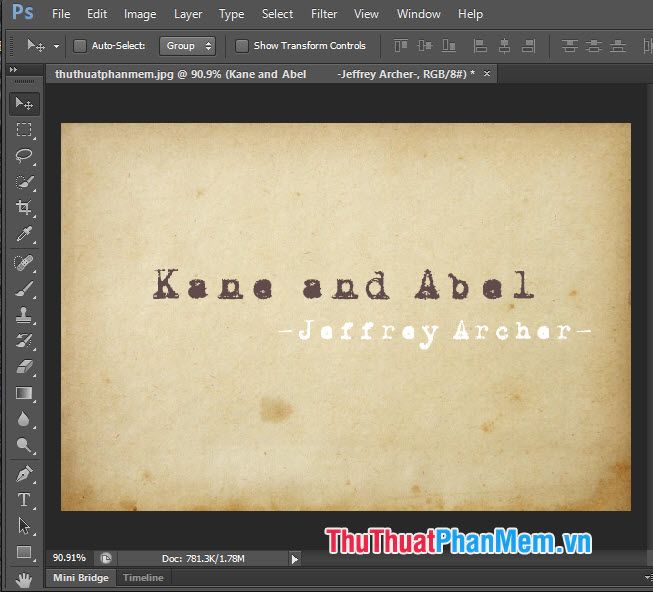Image resolution: width=653 pixels, height=592 pixels.
Task: Select the Hand tool
Action: [x=24, y=579]
